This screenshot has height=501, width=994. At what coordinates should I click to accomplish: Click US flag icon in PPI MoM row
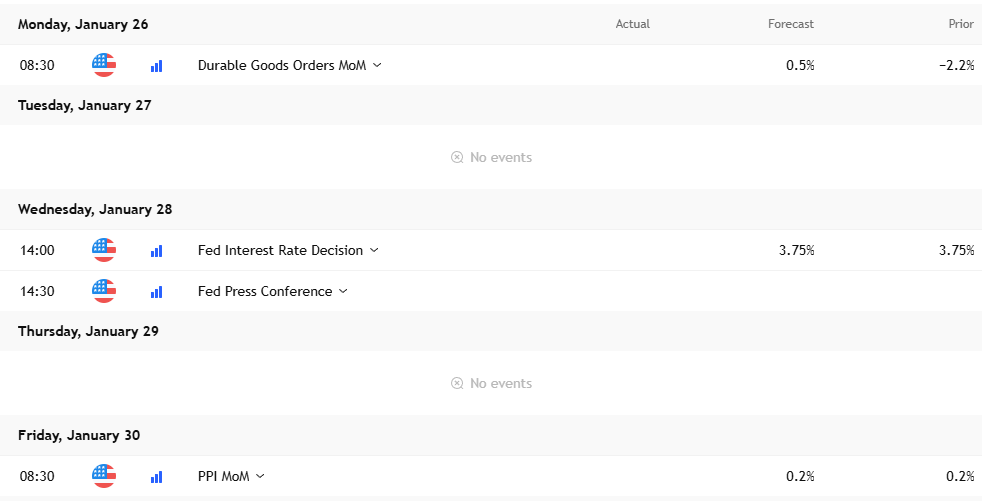click(x=104, y=476)
